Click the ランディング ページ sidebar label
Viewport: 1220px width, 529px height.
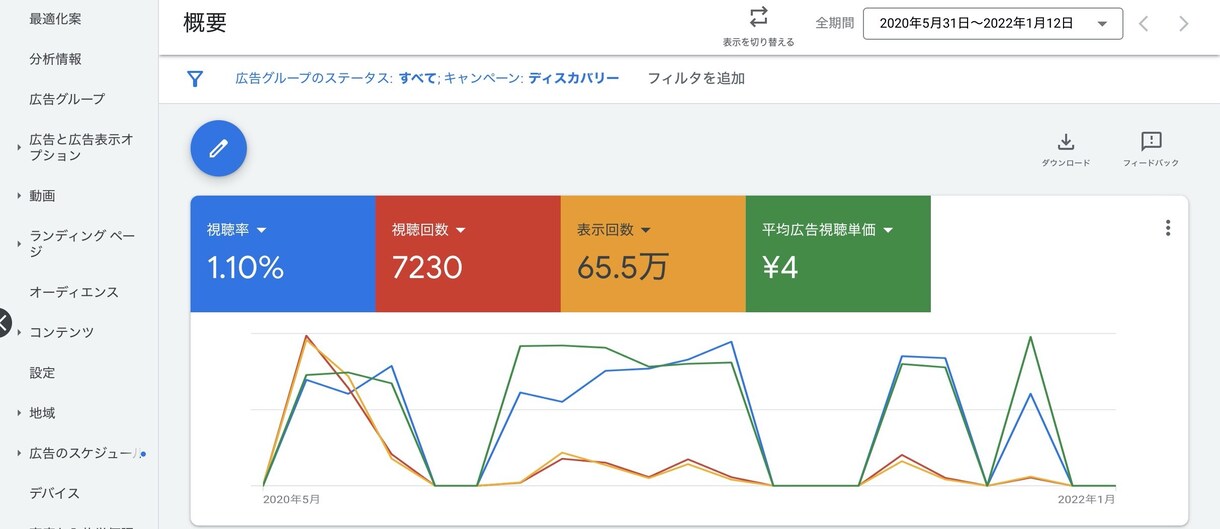coord(81,244)
